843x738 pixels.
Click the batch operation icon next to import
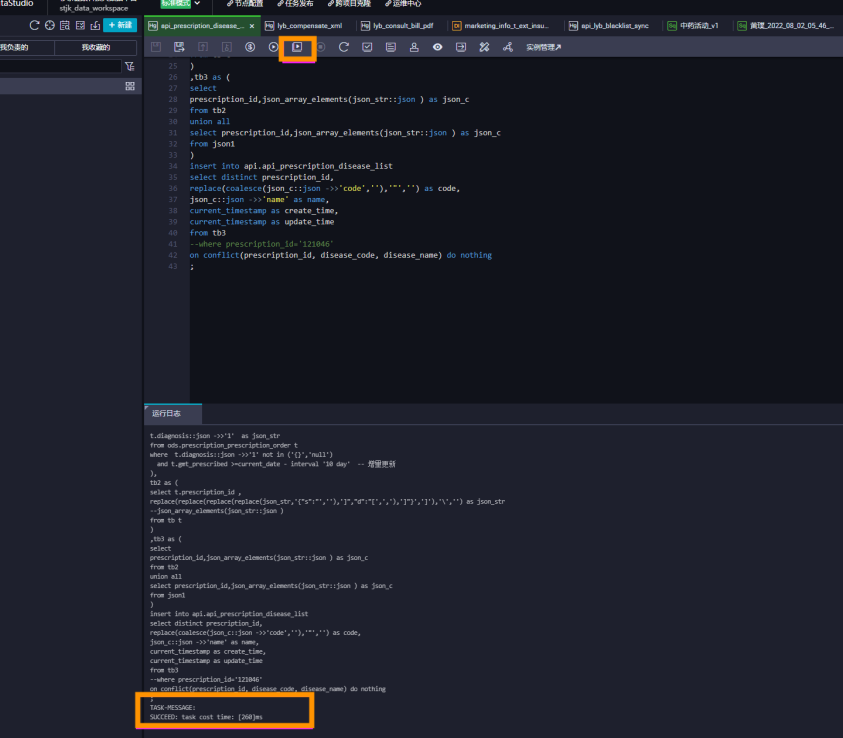pos(80,25)
